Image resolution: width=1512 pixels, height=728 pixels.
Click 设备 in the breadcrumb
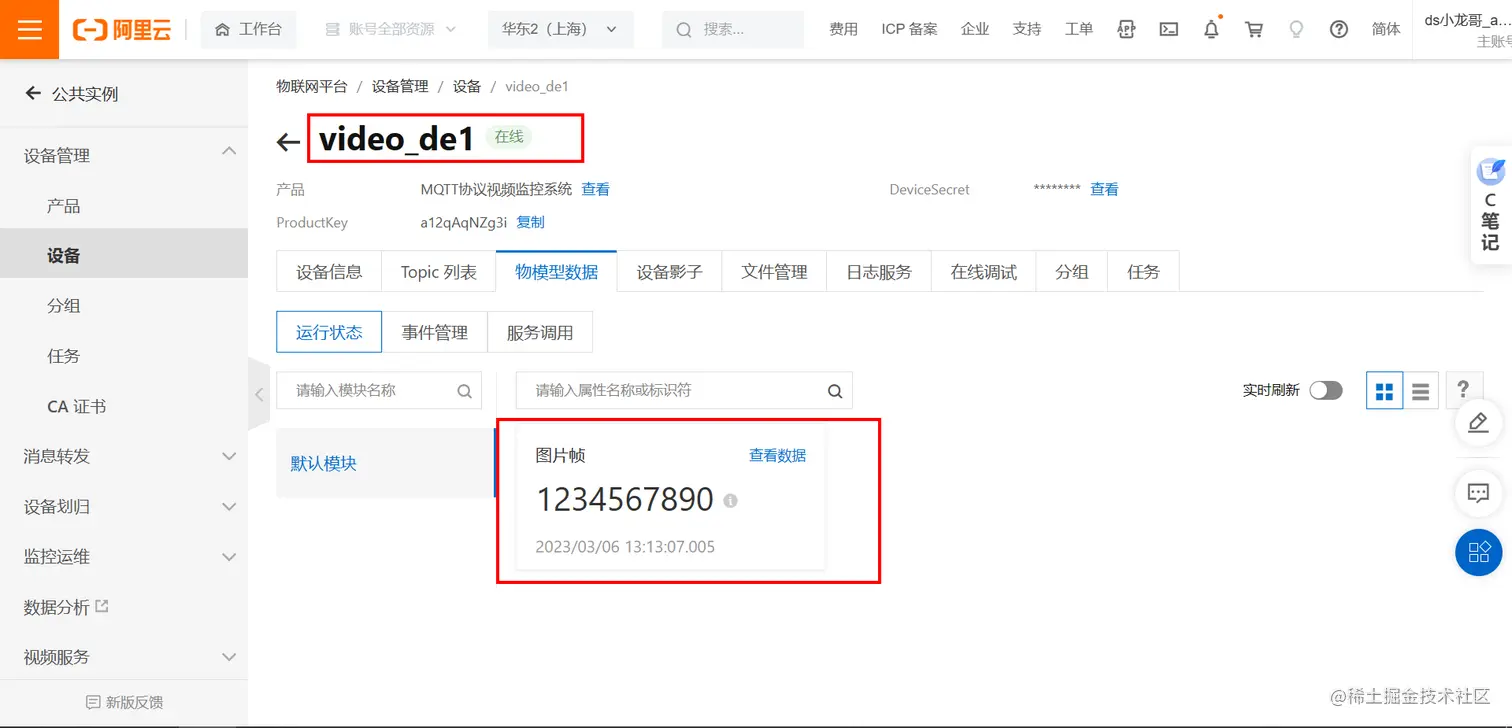pos(467,87)
